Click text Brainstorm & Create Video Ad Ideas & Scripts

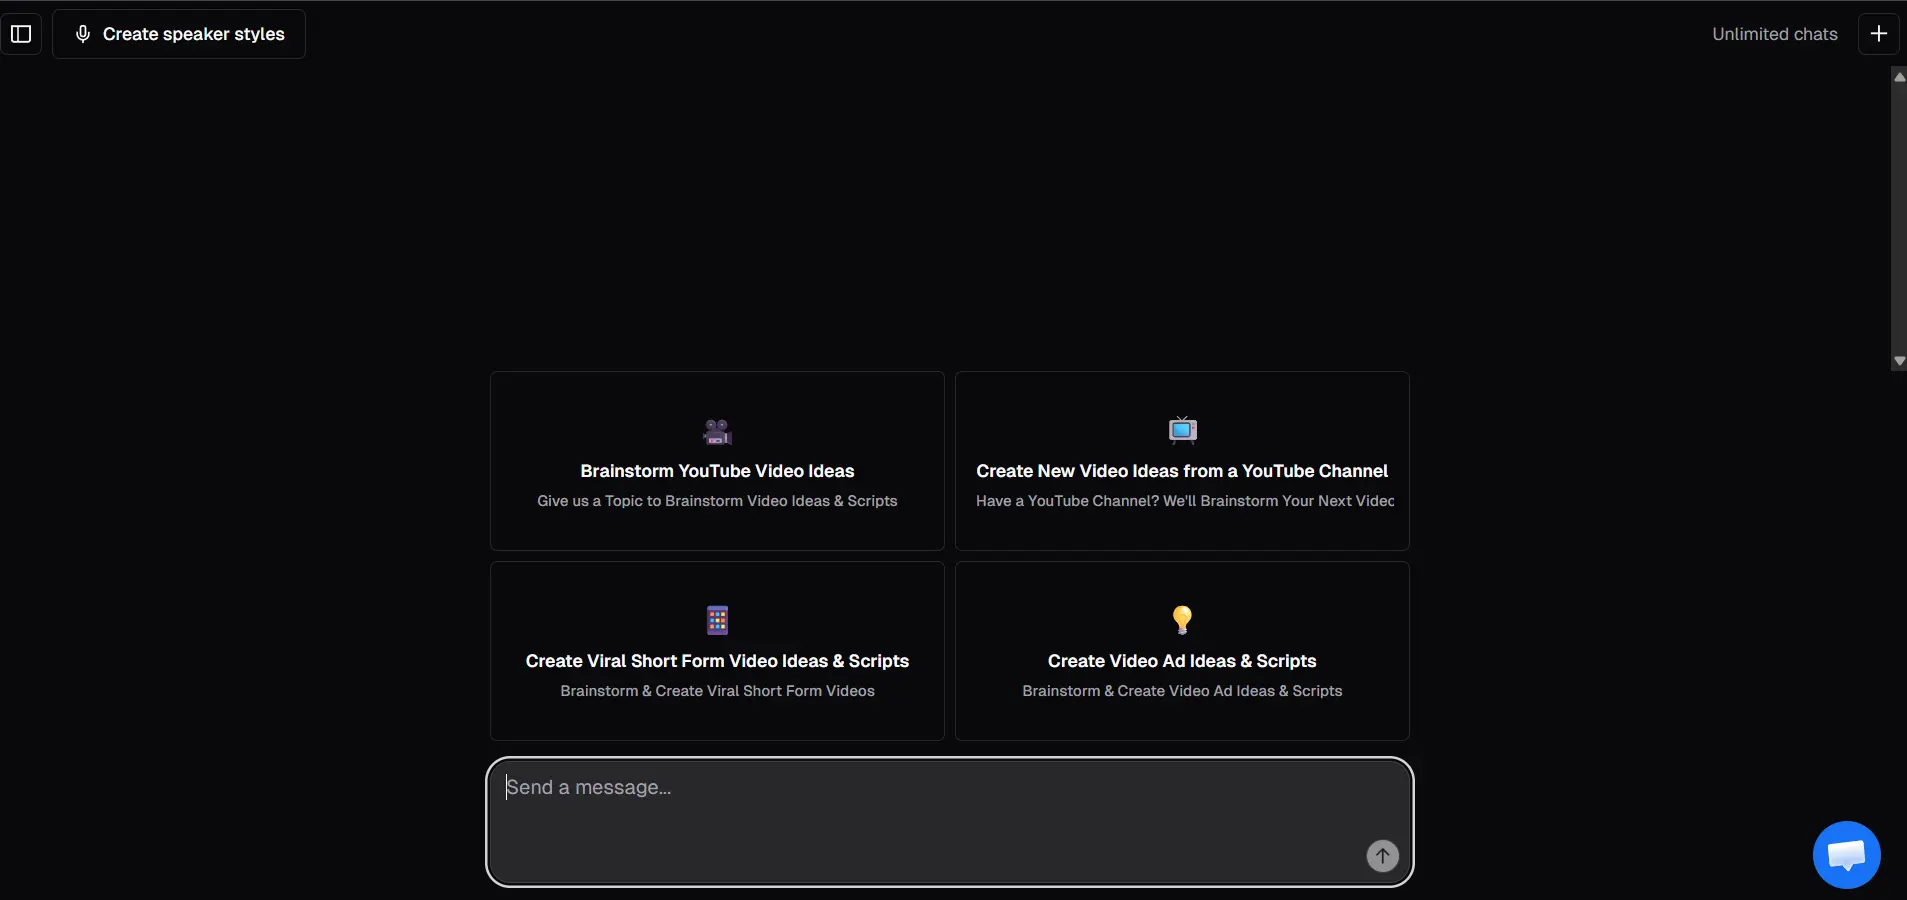(1182, 691)
